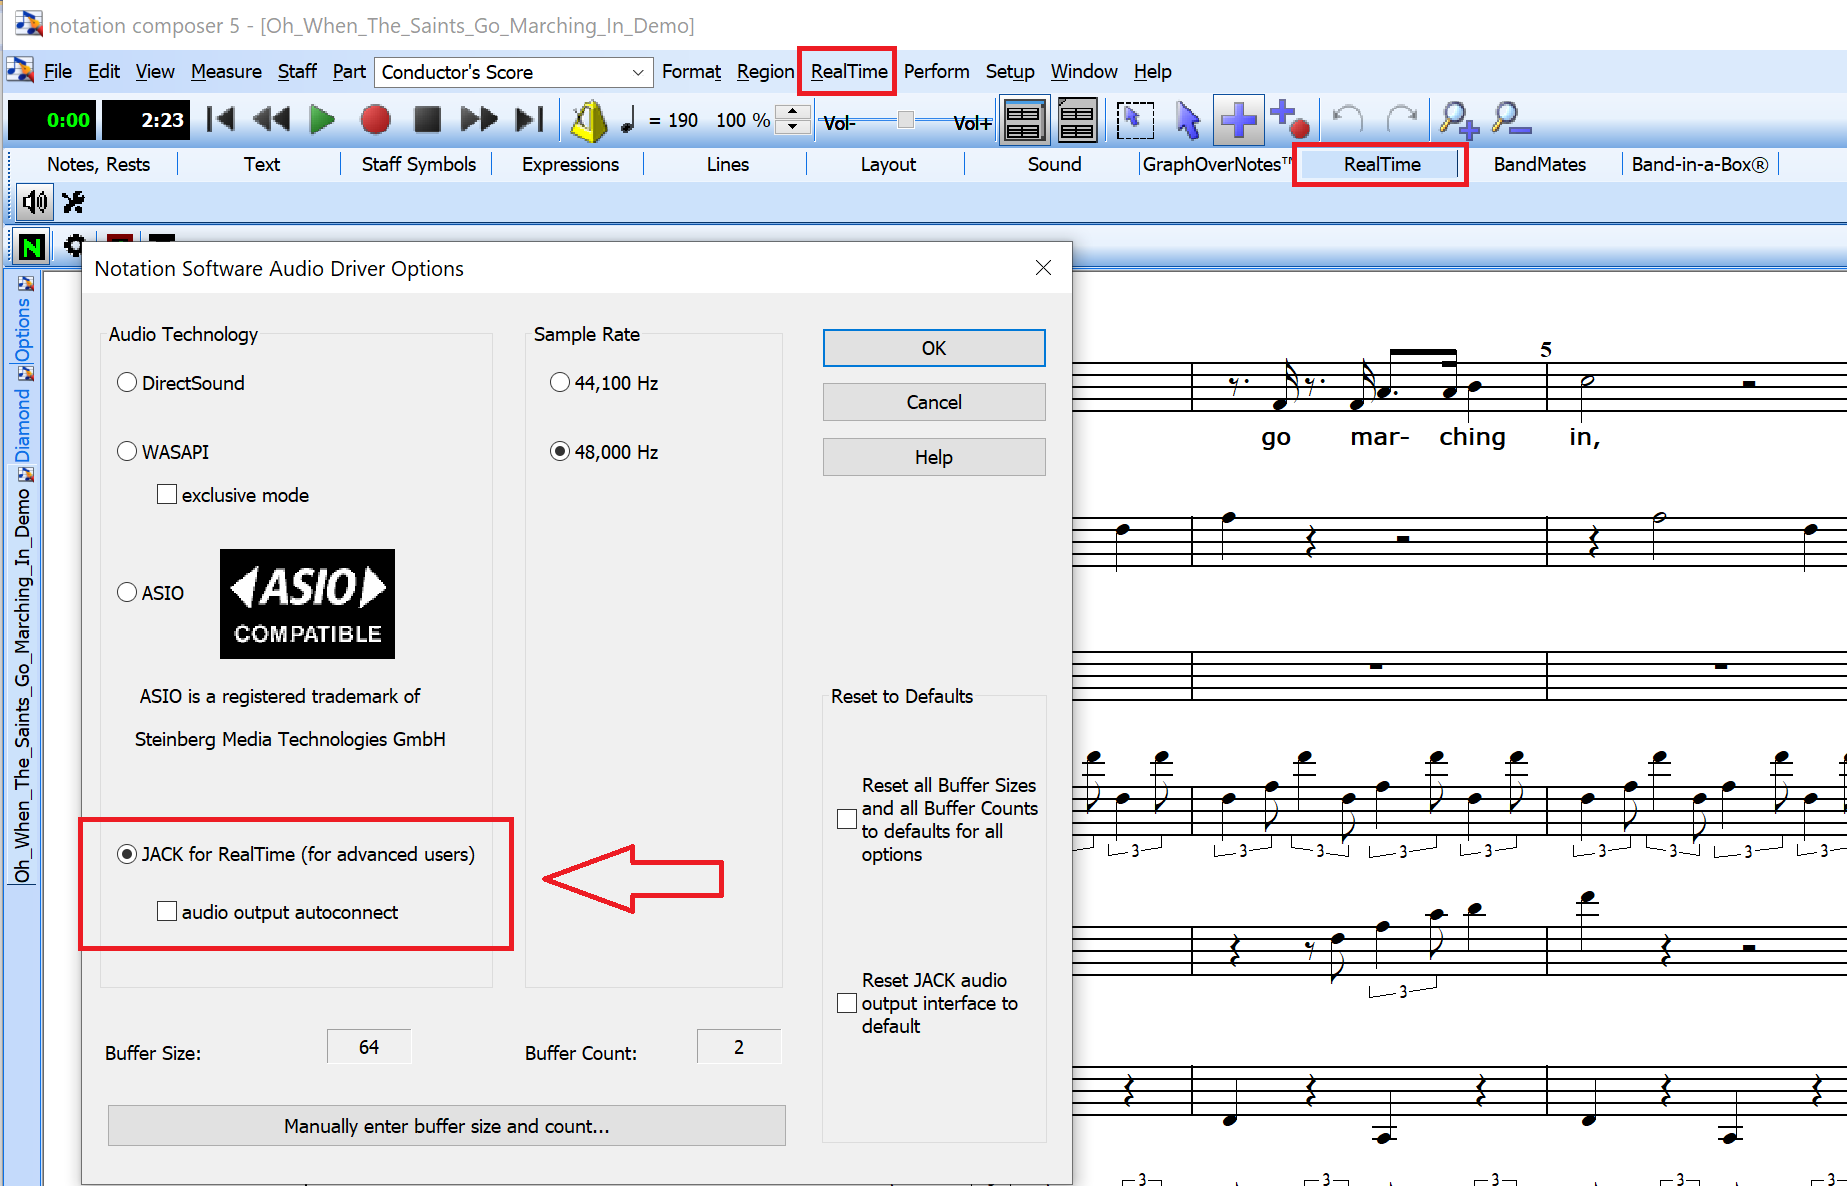Viewport: 1847px width, 1186px height.
Task: Click the Zoom In magnifier icon
Action: click(1458, 120)
